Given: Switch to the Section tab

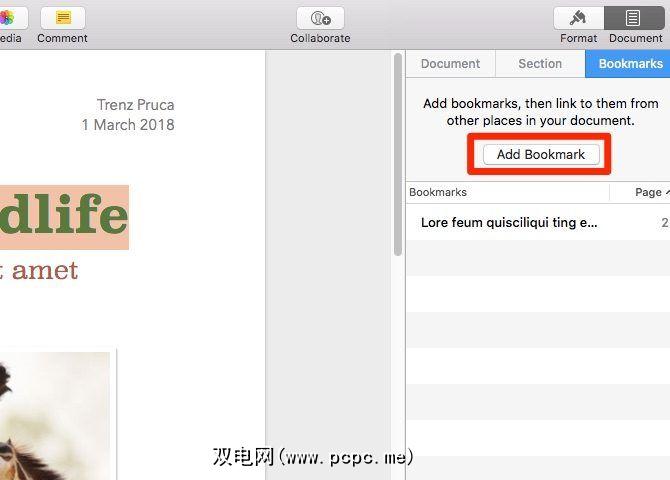Looking at the screenshot, I should [x=540, y=64].
